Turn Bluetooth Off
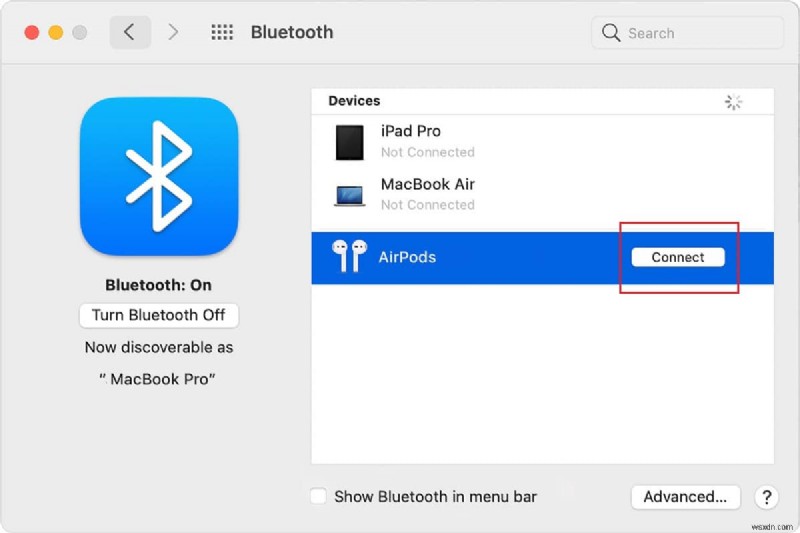800x533 pixels. [x=159, y=315]
